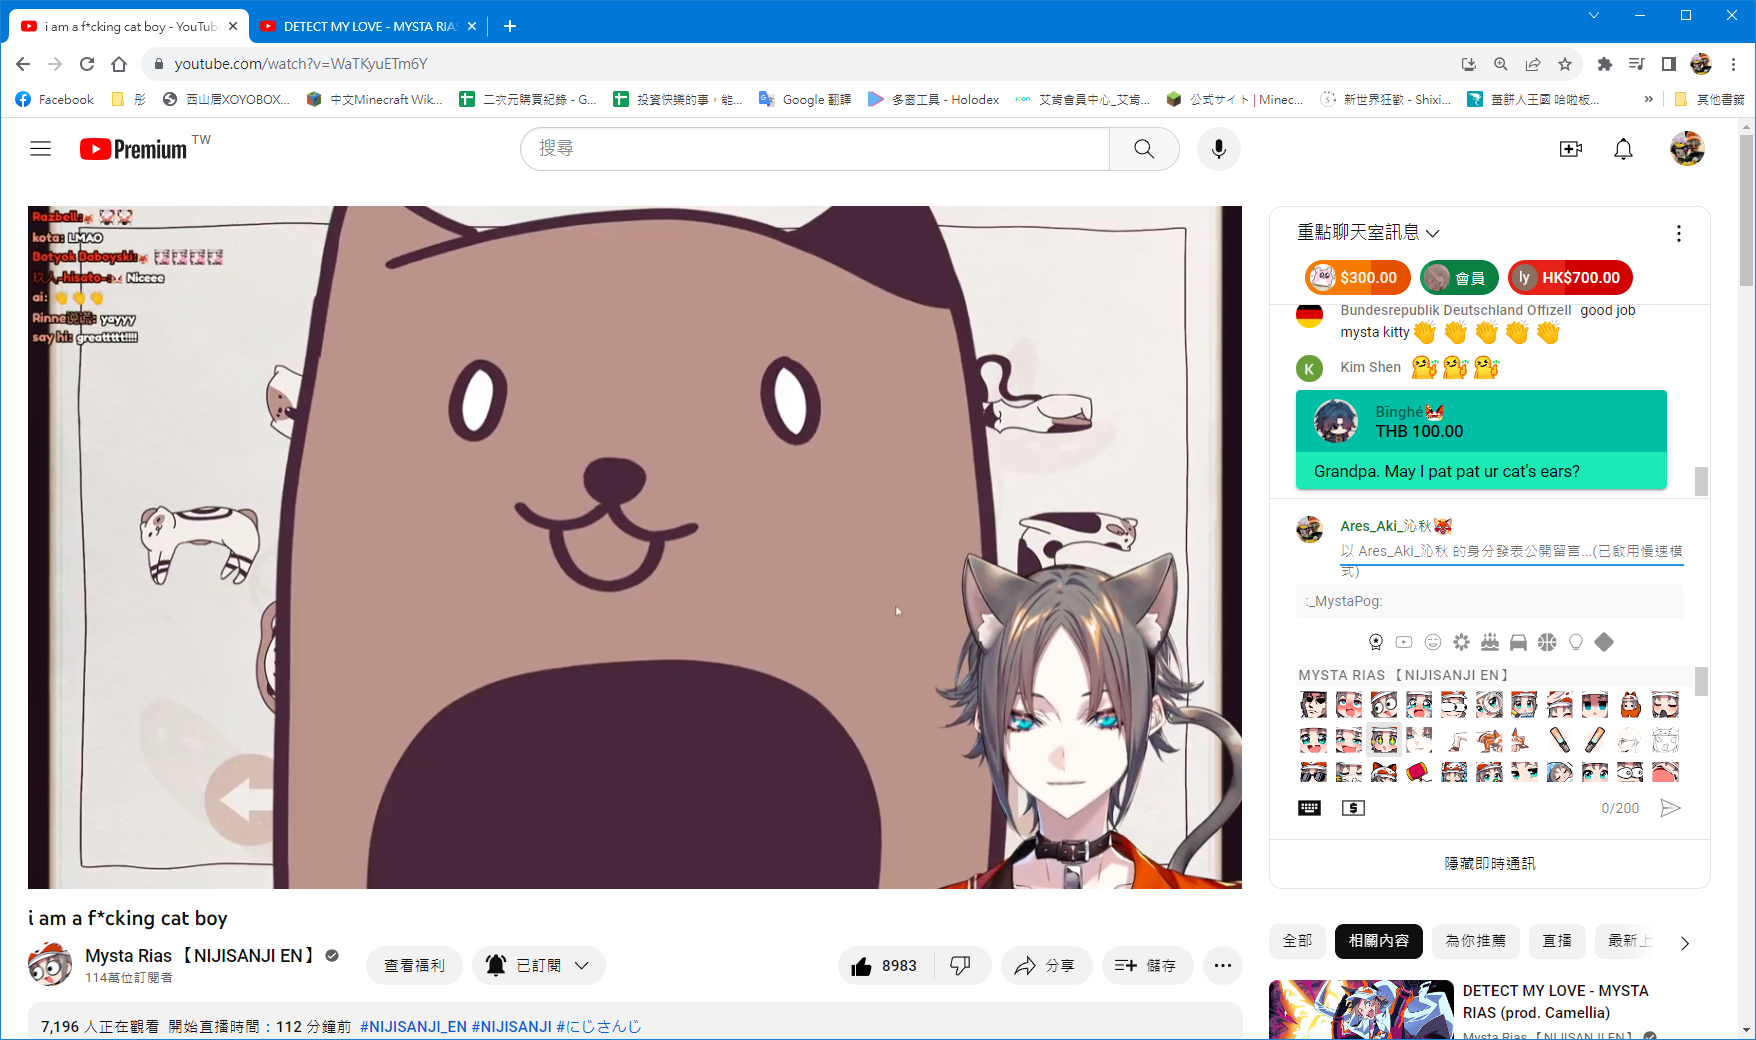The width and height of the screenshot is (1756, 1040).
Task: Open the Chrome tab search chevron
Action: pyautogui.click(x=1594, y=15)
